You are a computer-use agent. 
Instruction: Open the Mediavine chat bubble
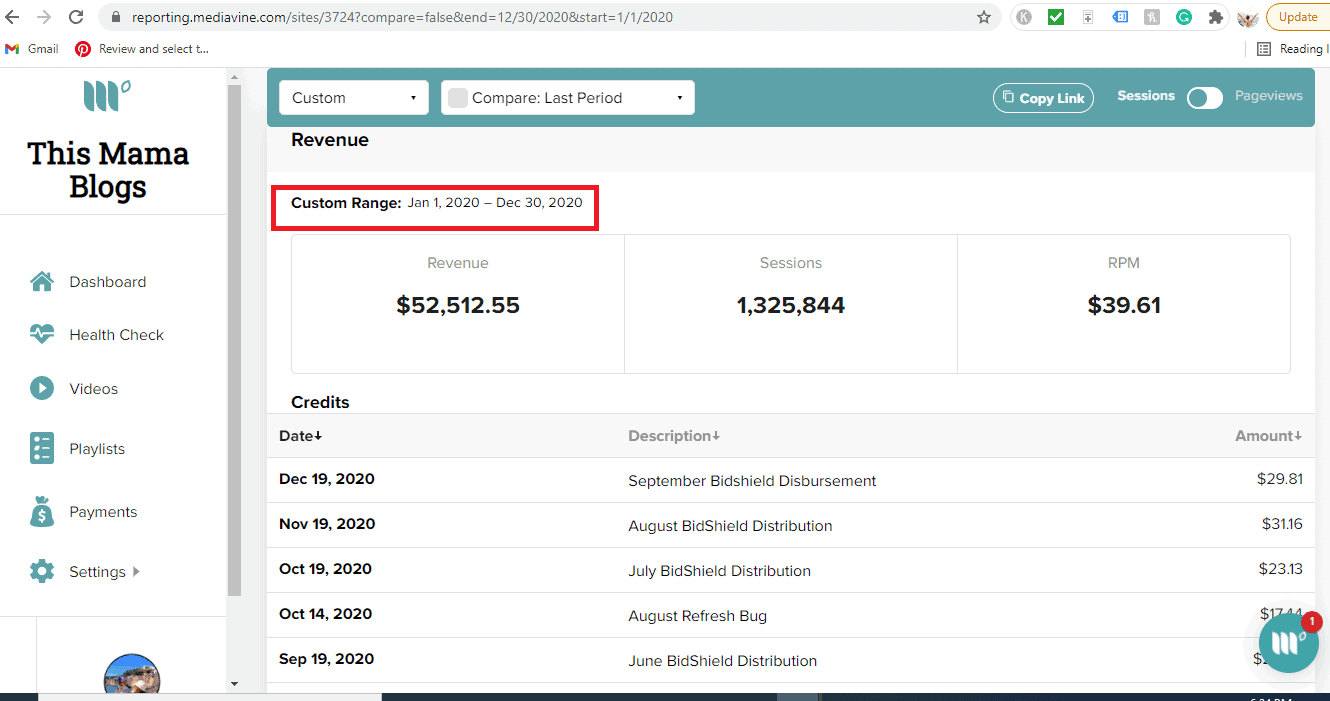coord(1288,643)
